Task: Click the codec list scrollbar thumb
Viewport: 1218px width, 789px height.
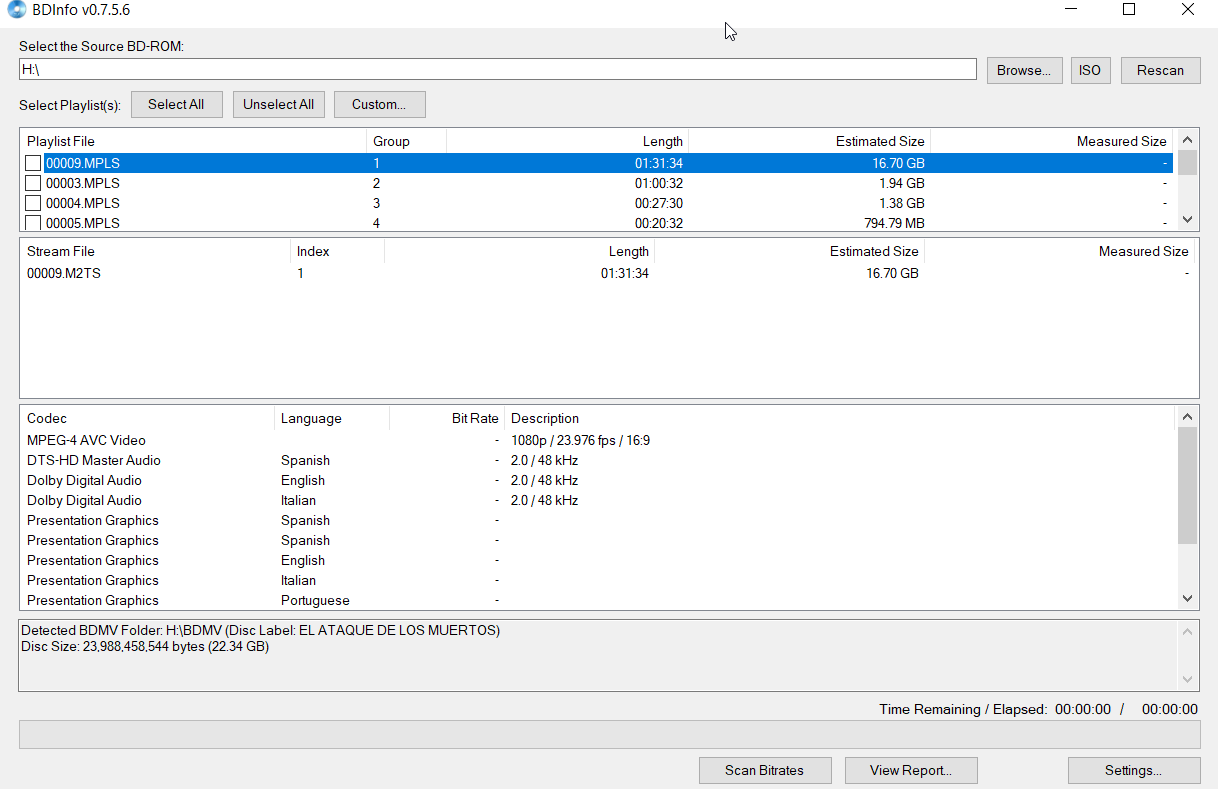Action: (x=1187, y=485)
